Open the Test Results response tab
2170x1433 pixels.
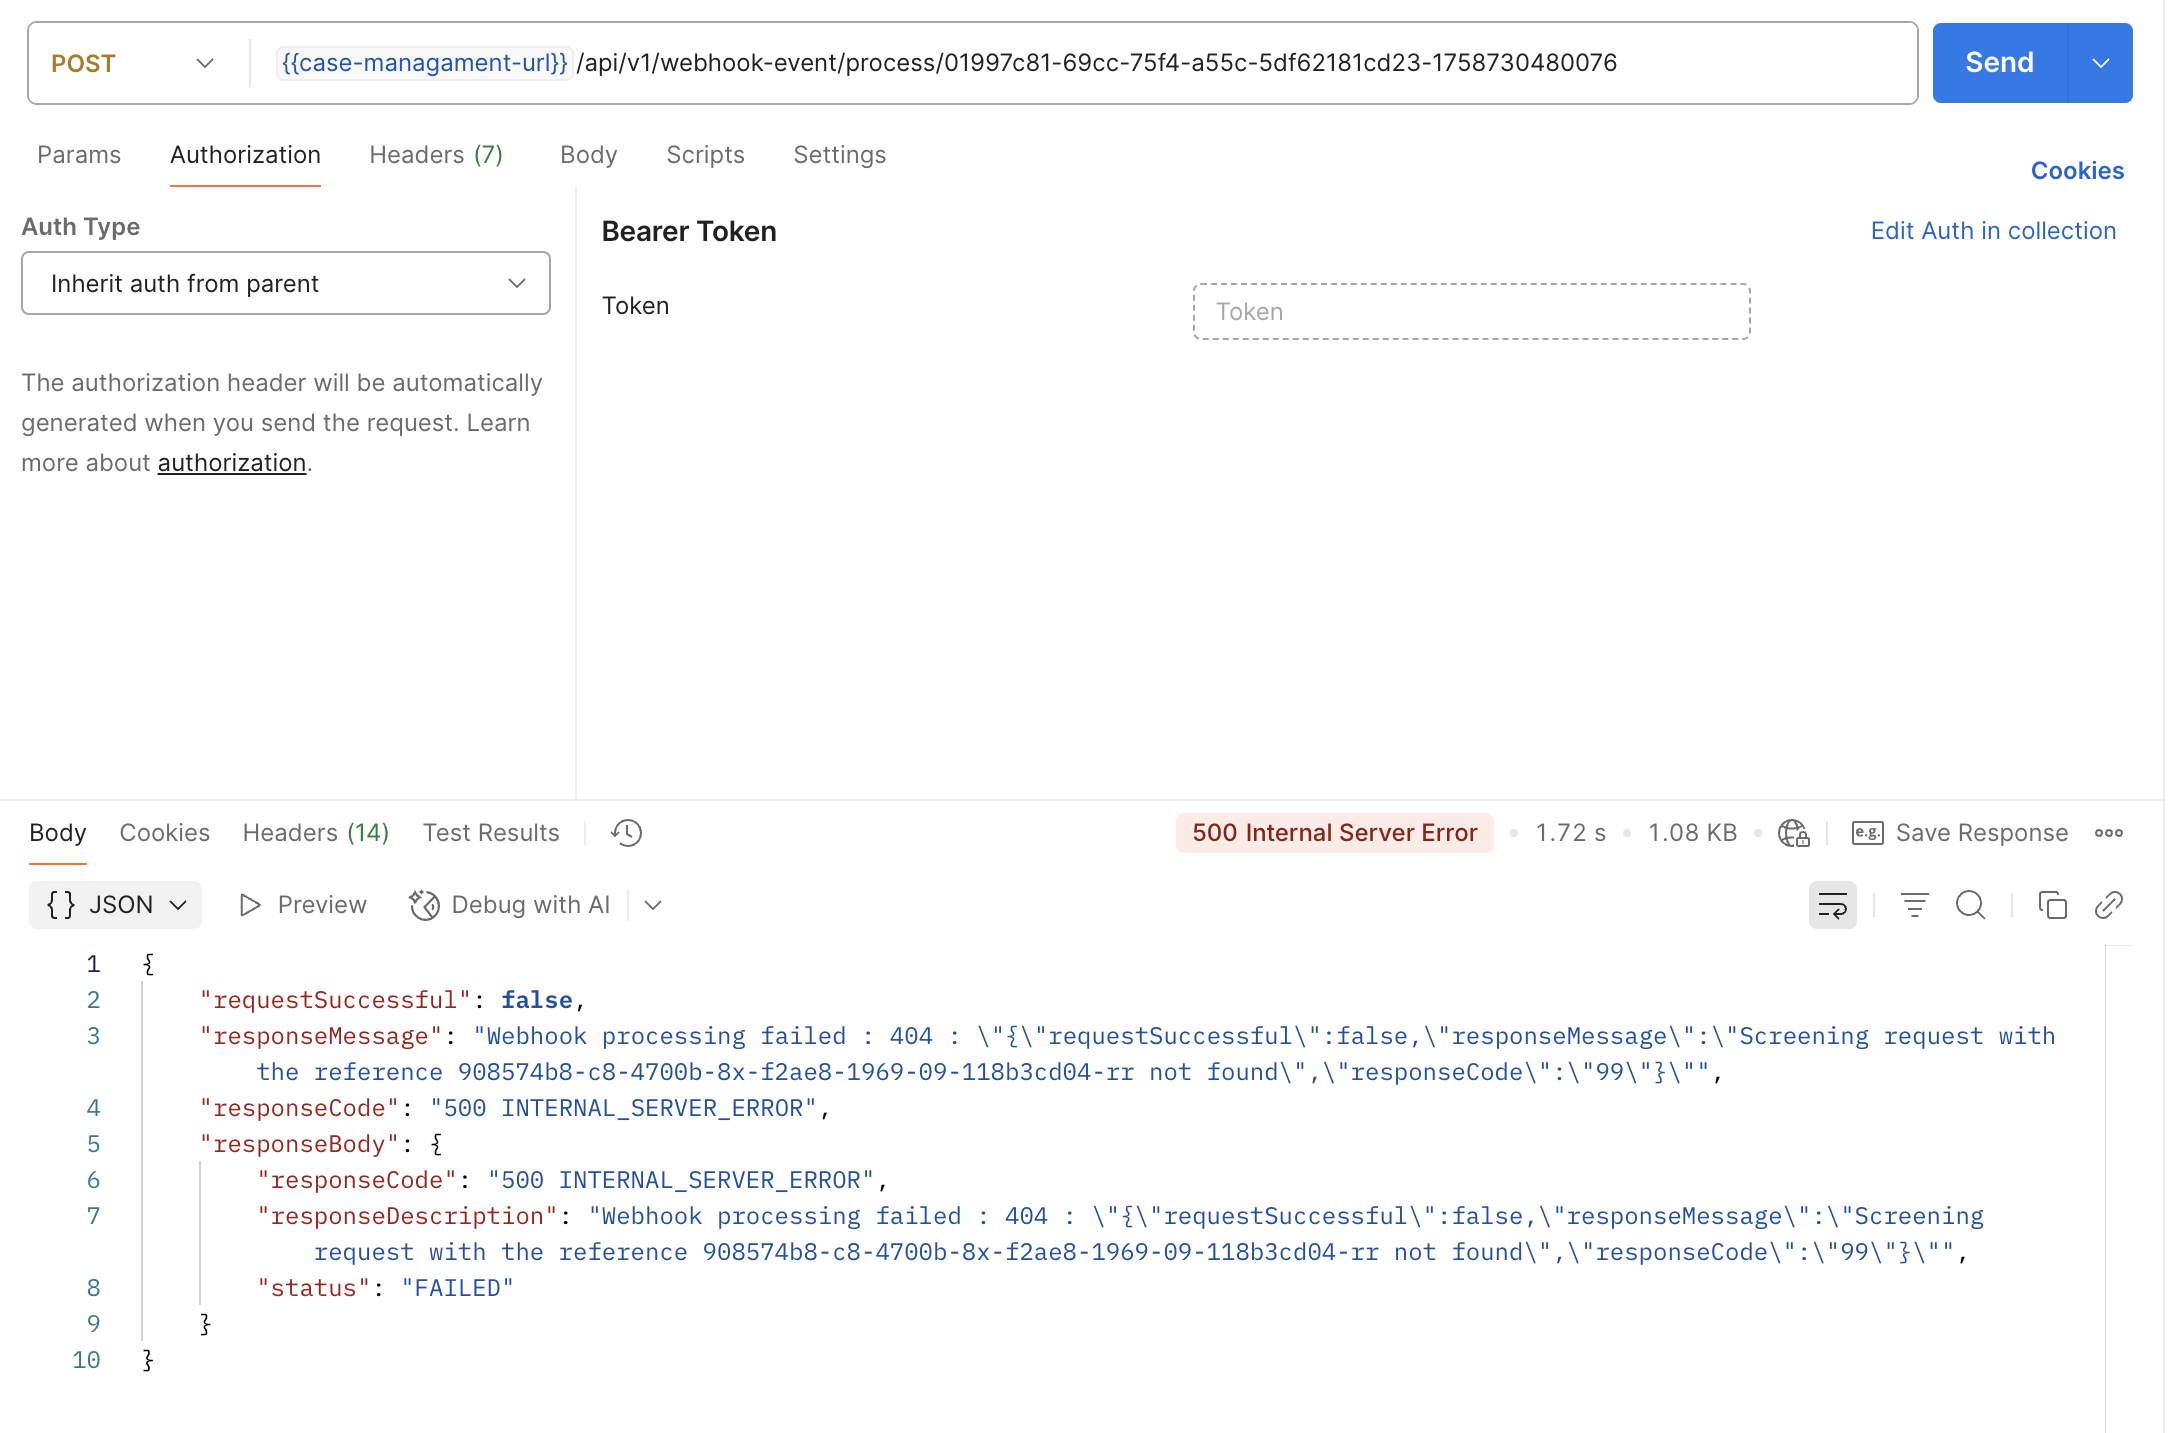[490, 833]
